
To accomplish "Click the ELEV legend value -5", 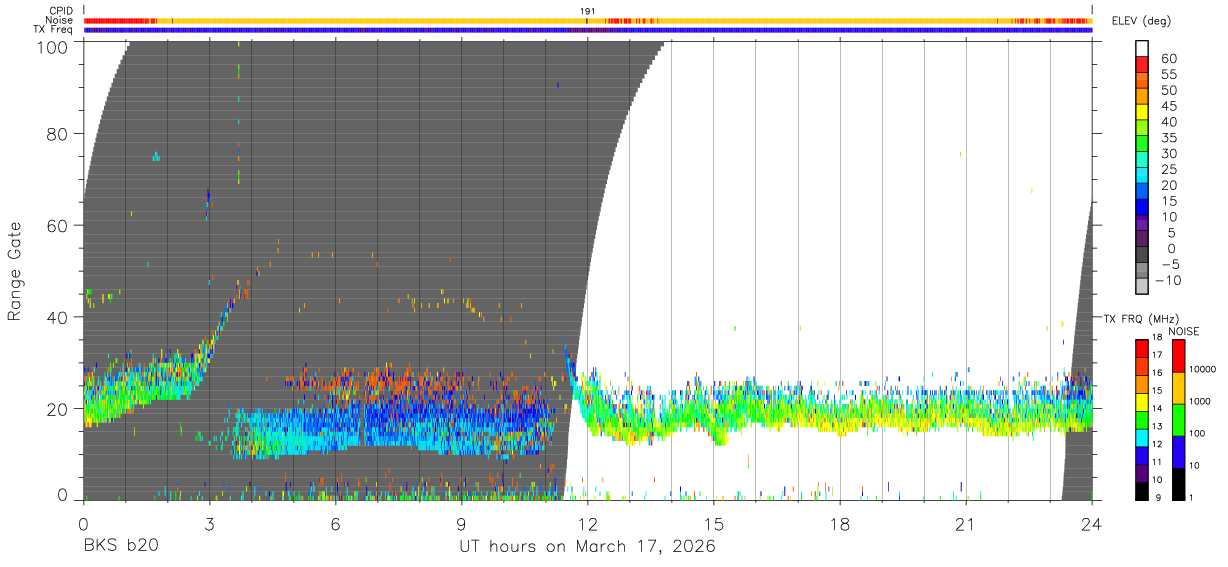I will tap(1168, 264).
